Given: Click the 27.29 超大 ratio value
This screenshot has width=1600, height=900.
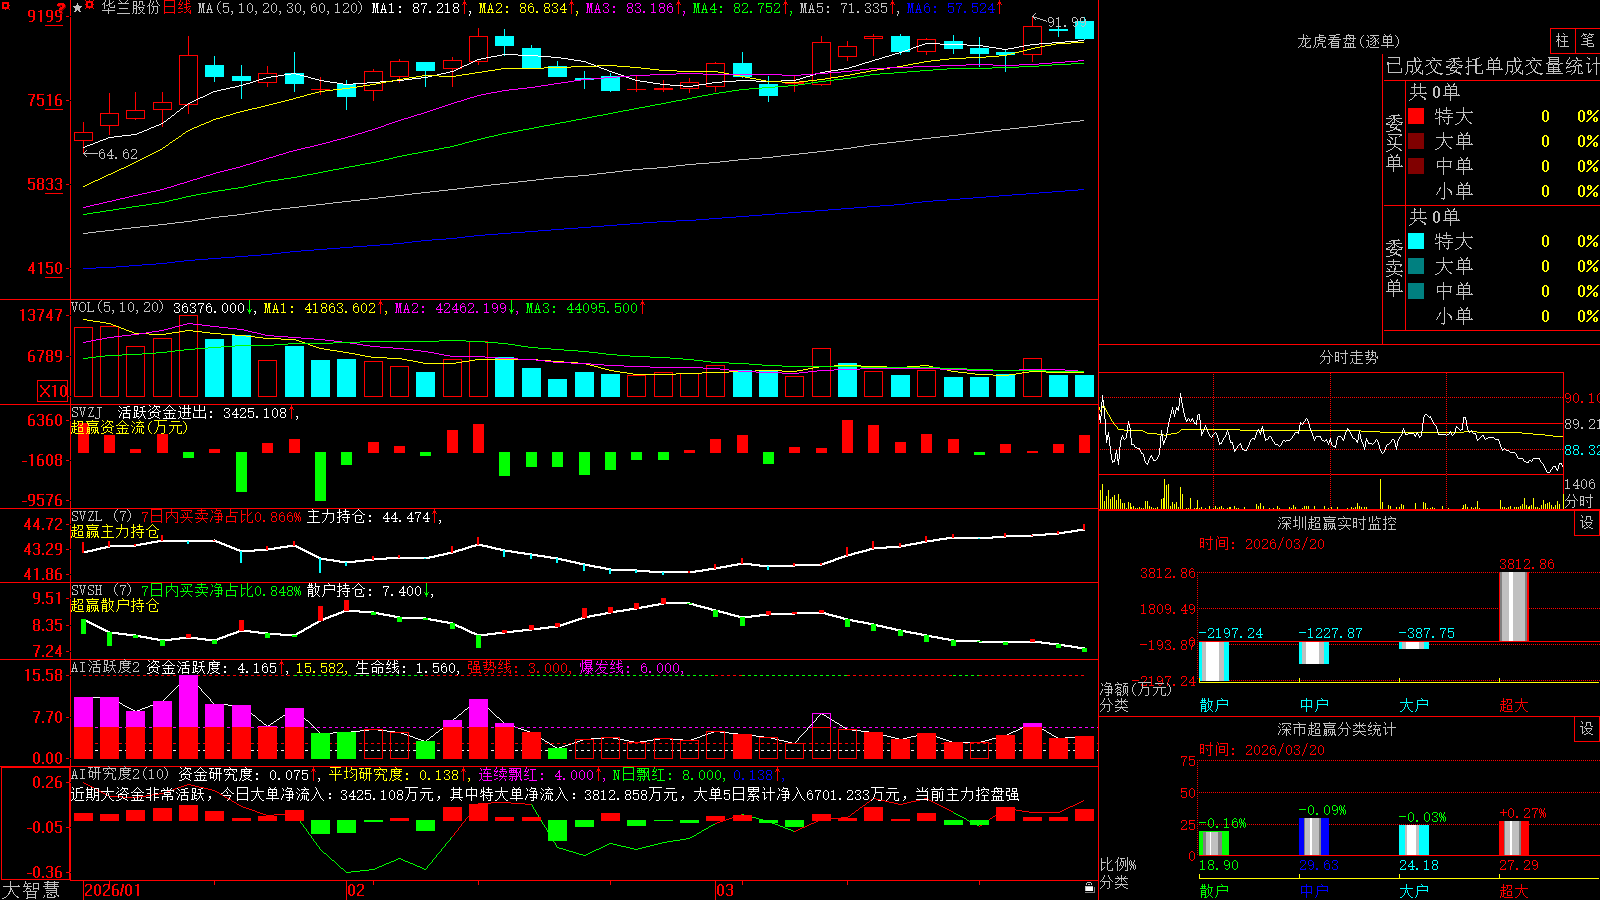Looking at the screenshot, I should click(x=1519, y=865).
